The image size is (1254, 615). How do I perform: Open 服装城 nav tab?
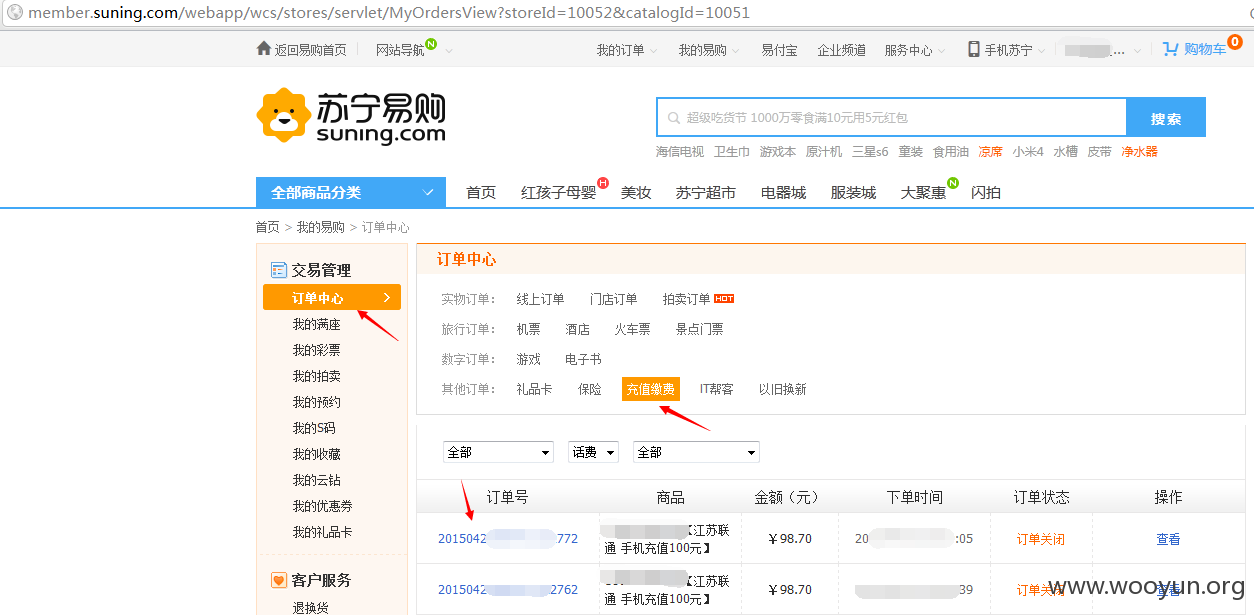[853, 193]
